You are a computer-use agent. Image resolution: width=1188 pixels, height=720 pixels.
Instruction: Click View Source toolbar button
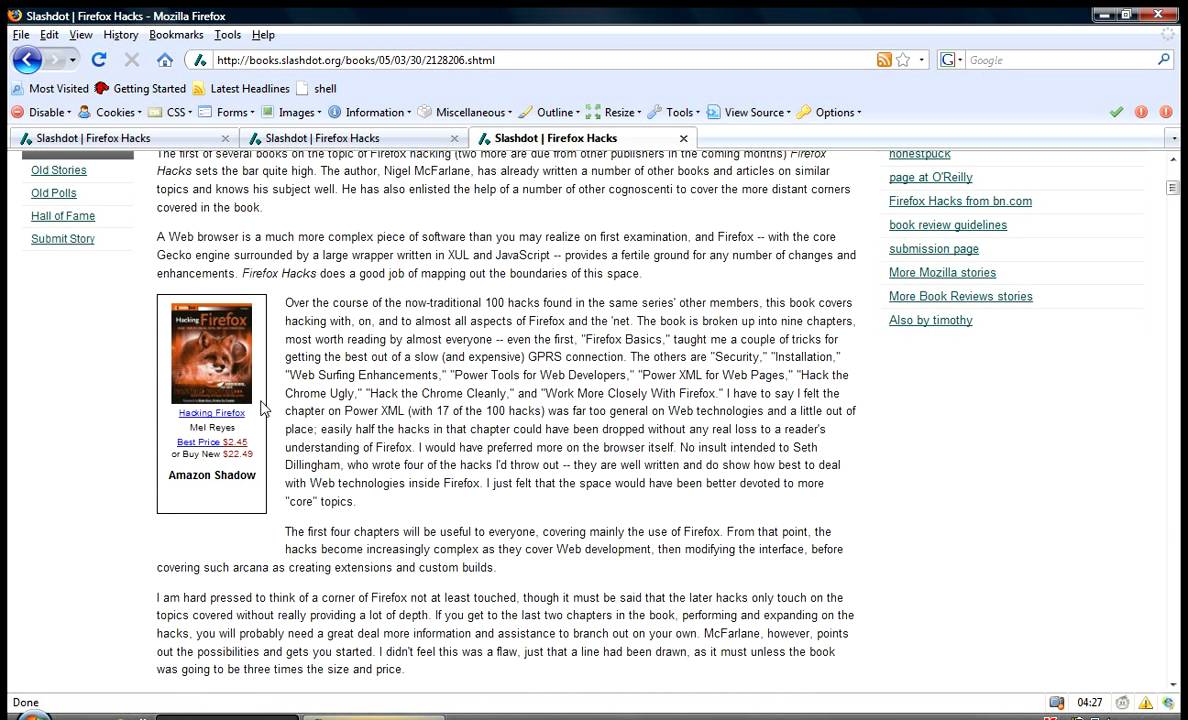pos(749,112)
